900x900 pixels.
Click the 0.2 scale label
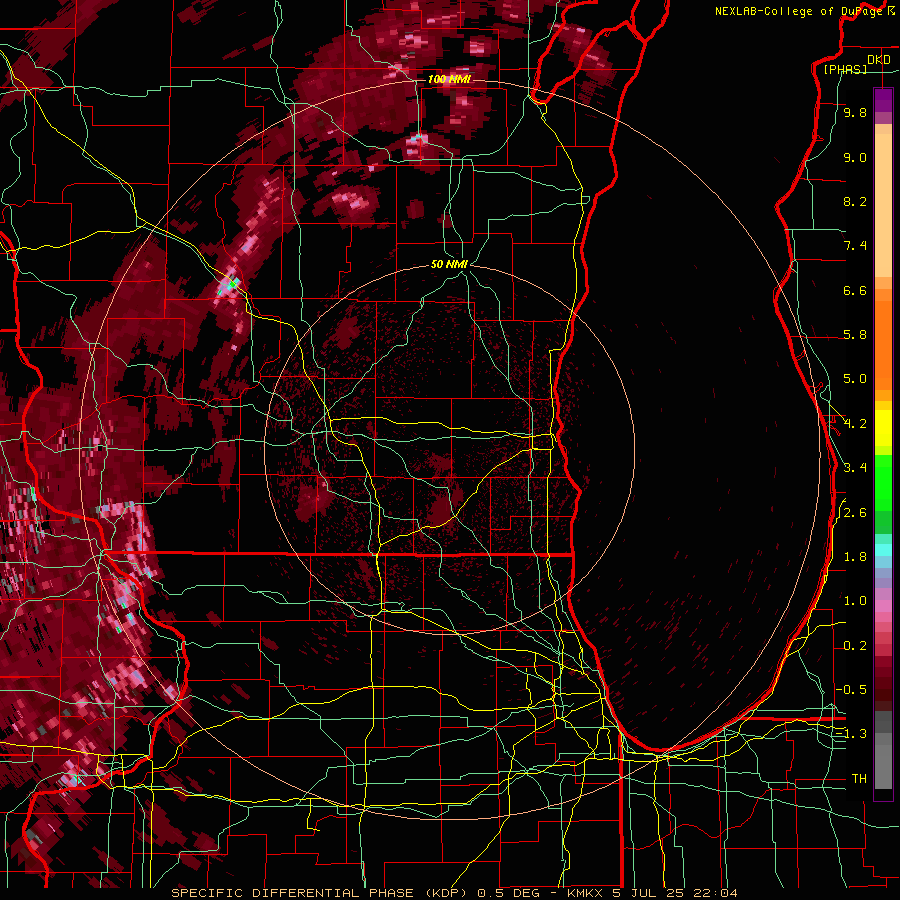[855, 646]
